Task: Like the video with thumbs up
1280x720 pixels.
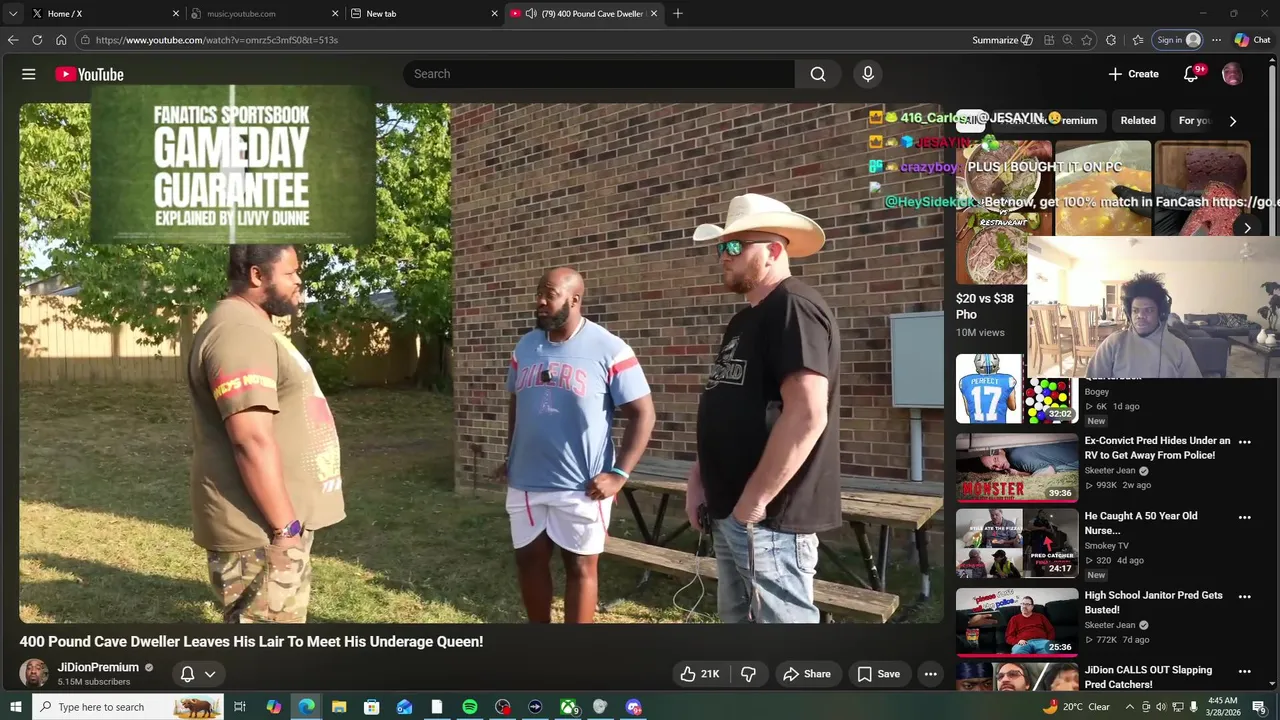Action: tap(699, 674)
